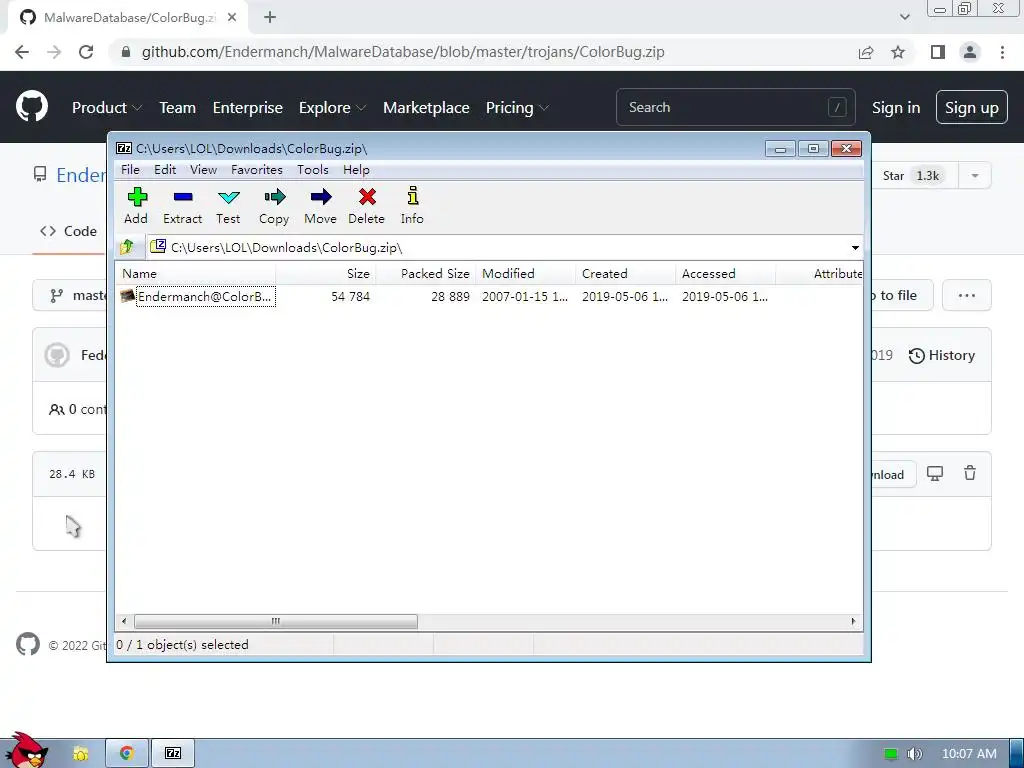This screenshot has width=1024, height=768.
Task: Click the Extract toolbar icon
Action: (x=182, y=206)
